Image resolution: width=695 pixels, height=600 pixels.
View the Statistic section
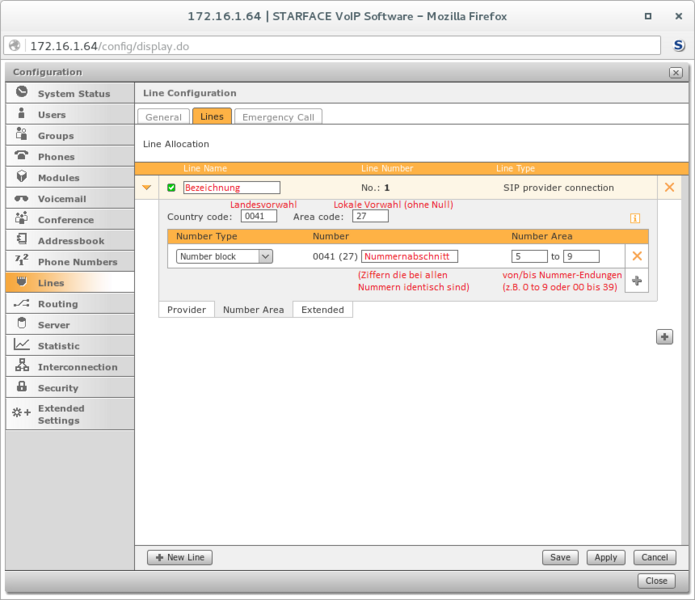click(70, 346)
